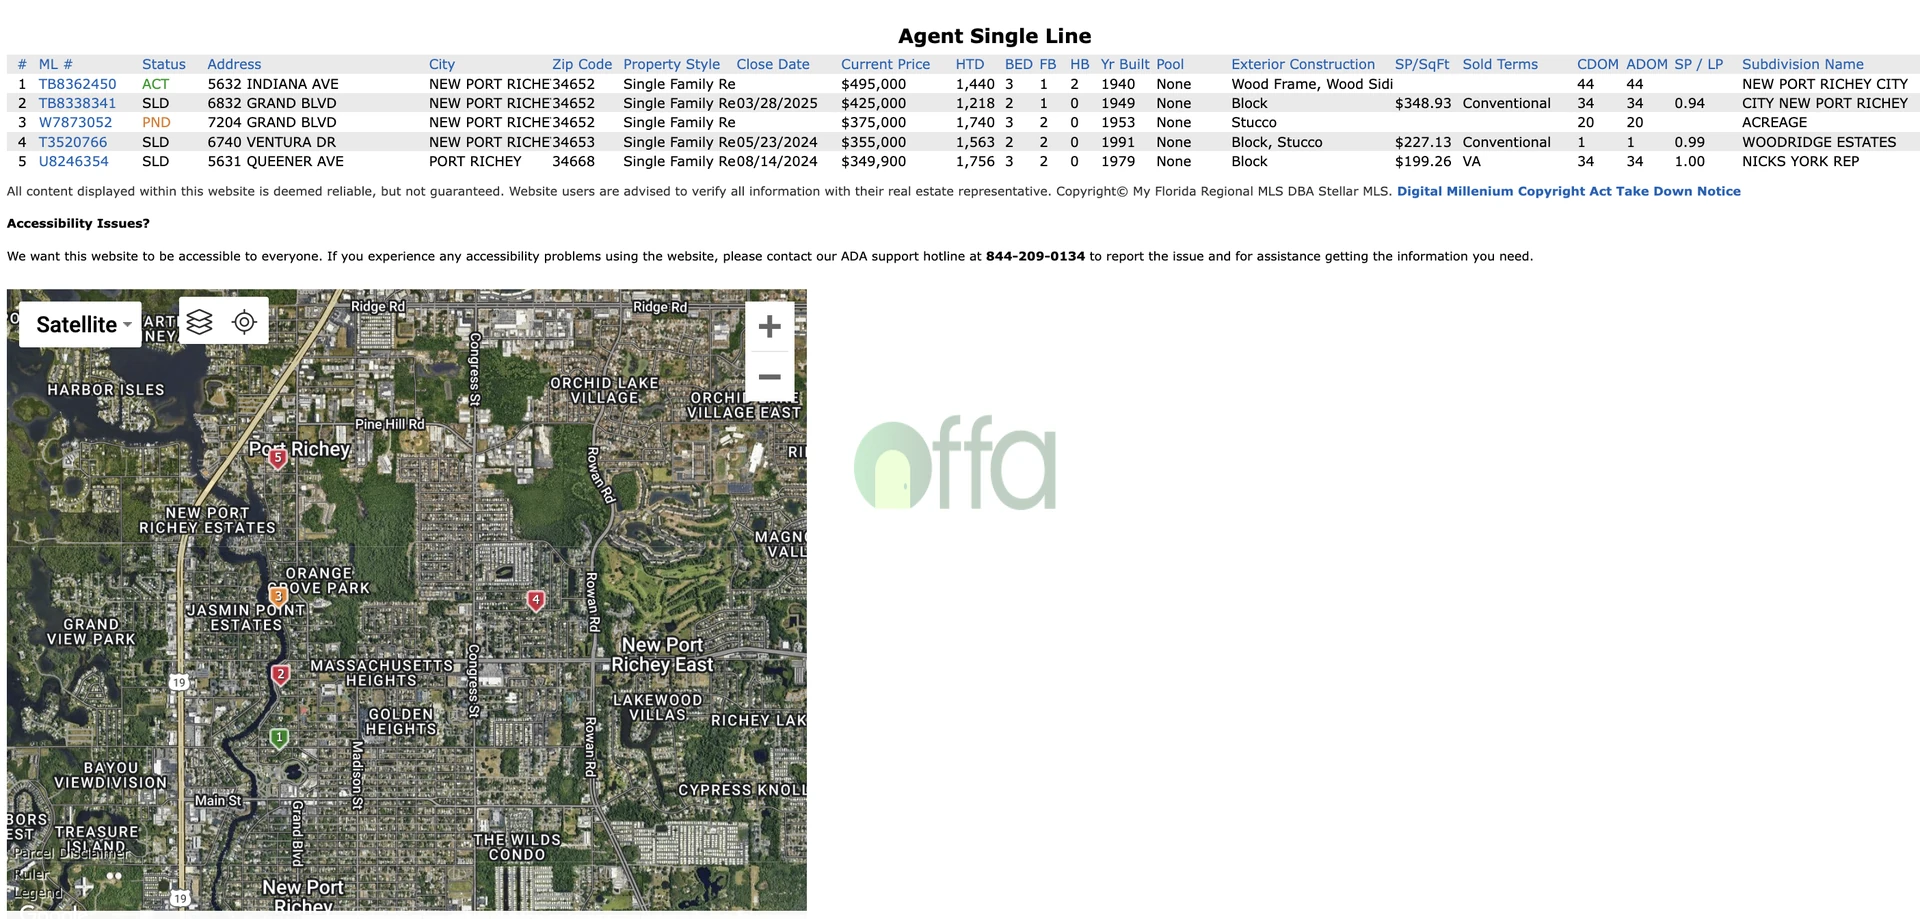Open listing U8246354
The width and height of the screenshot is (1920, 919).
tap(73, 161)
